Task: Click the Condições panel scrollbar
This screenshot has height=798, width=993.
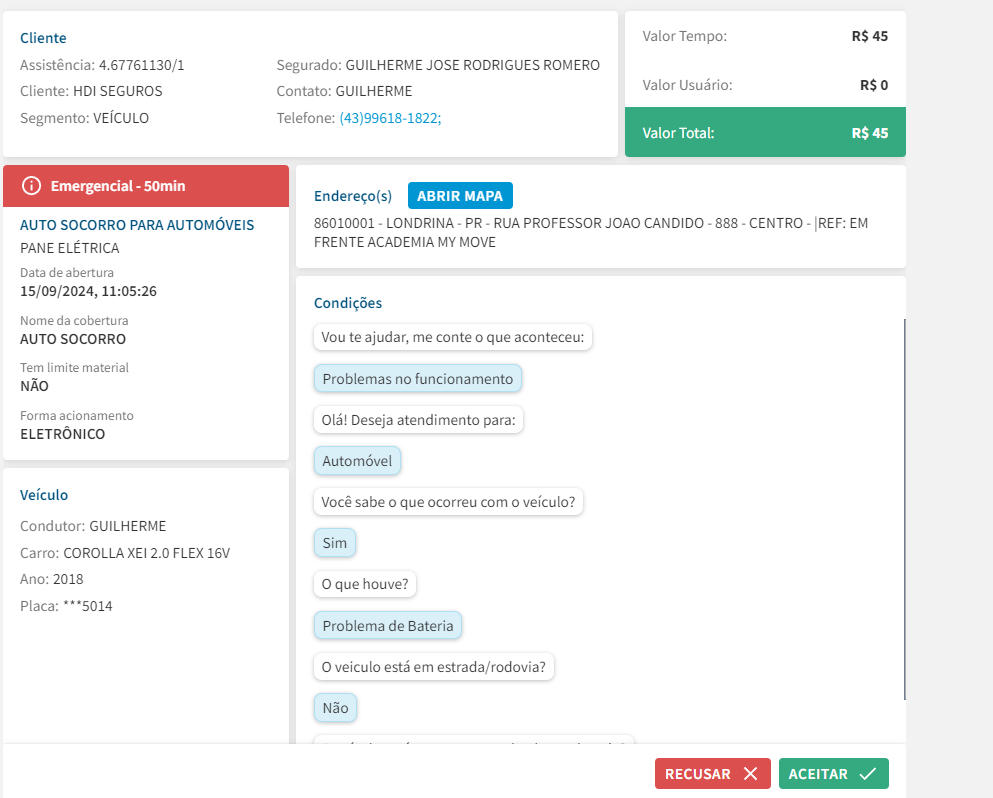Action: coord(904,510)
